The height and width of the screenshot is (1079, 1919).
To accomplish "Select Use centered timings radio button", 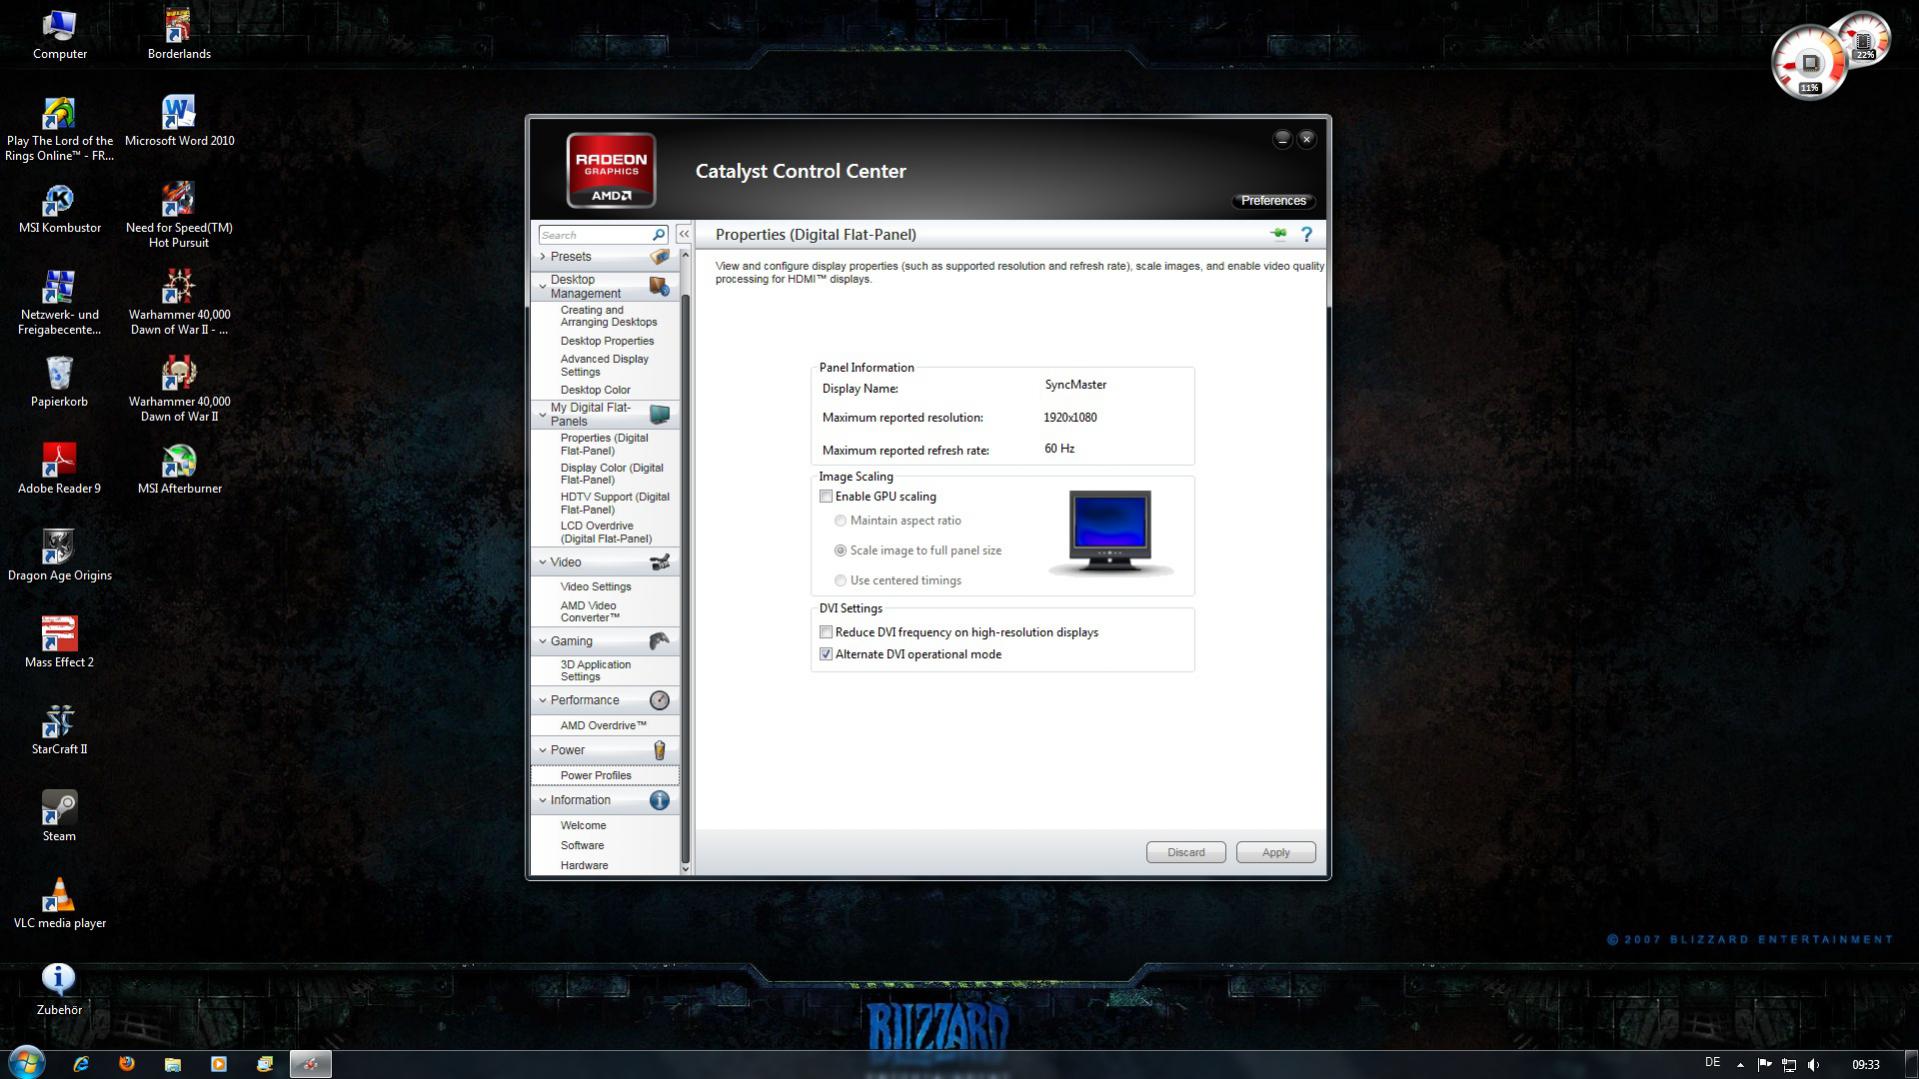I will pos(840,581).
